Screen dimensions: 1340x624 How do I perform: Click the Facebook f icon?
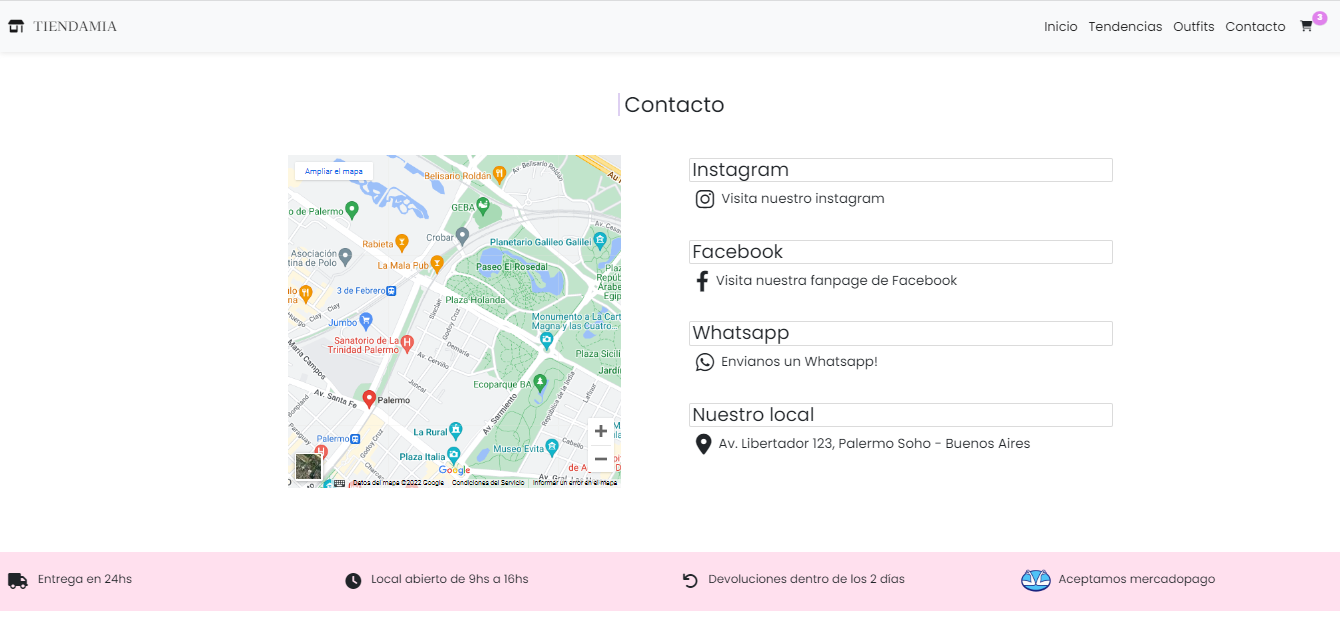(x=702, y=281)
